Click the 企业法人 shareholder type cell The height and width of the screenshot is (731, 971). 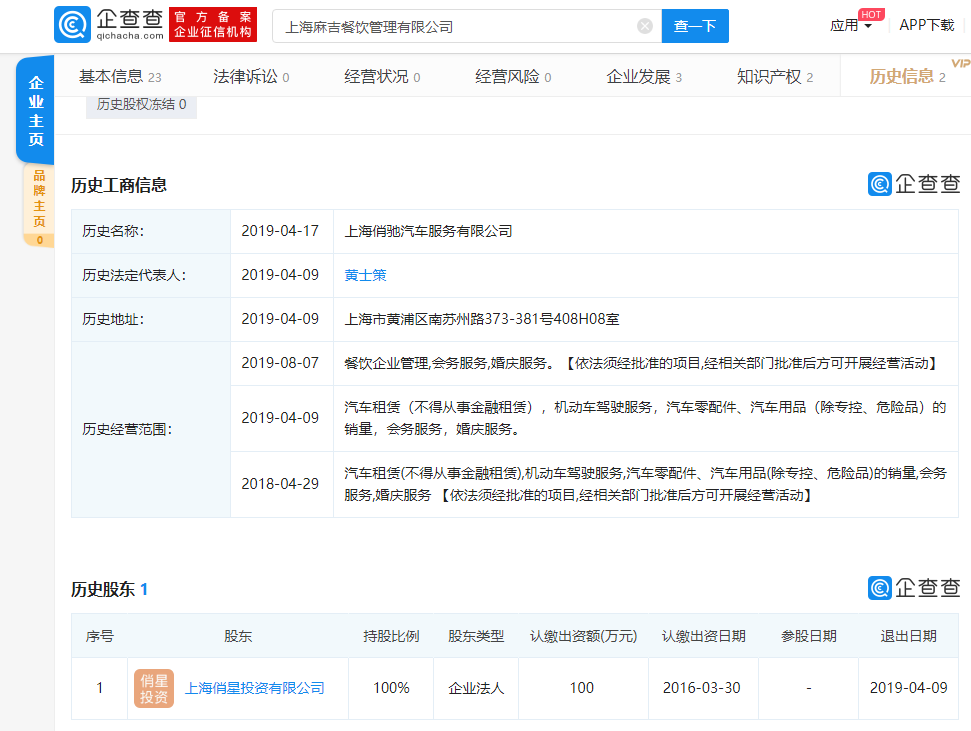pyautogui.click(x=476, y=688)
